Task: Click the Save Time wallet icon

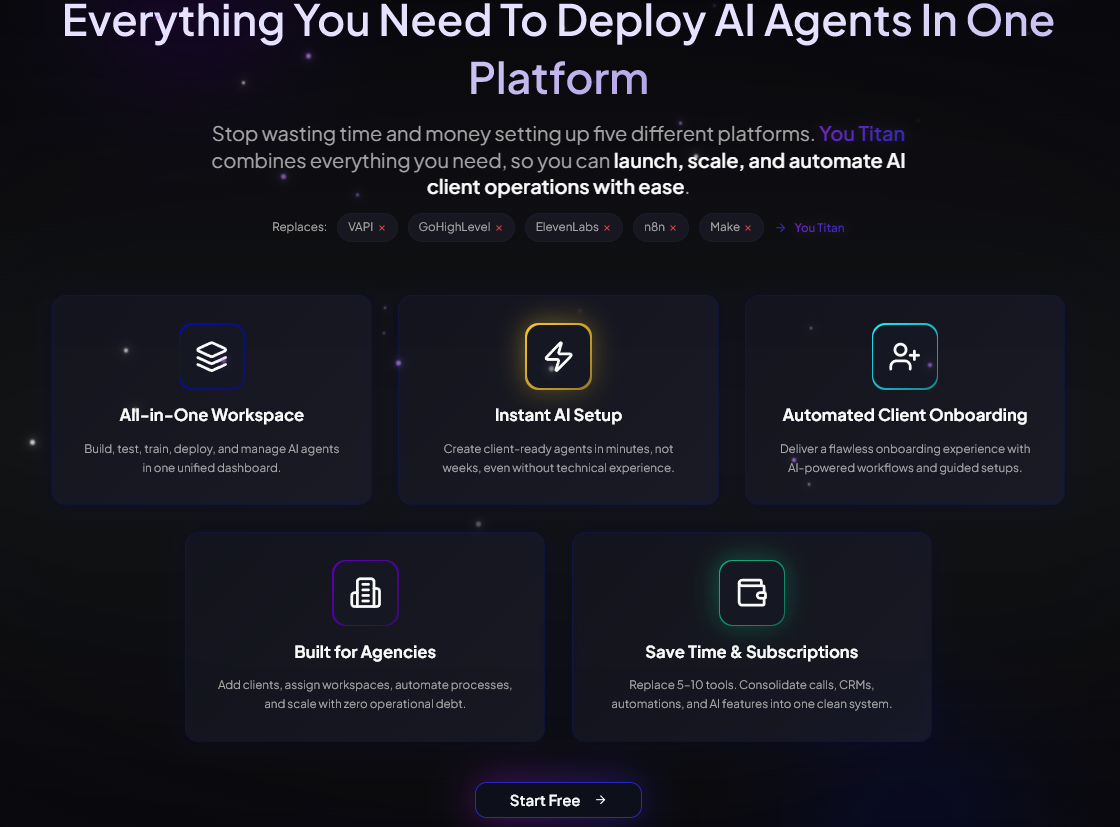Action: (751, 593)
